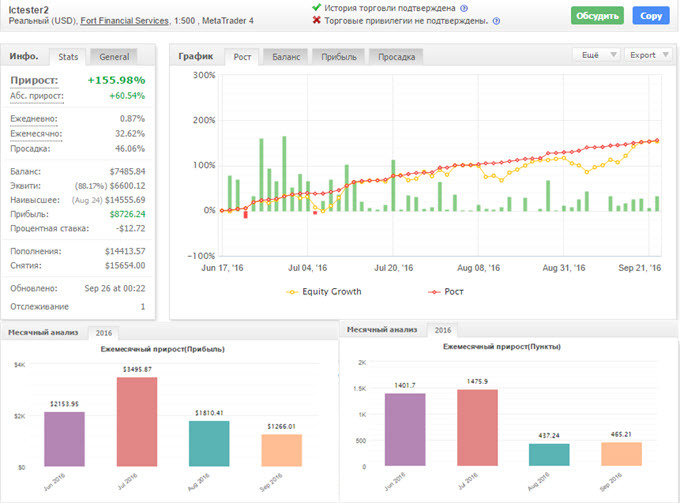Viewport: 680px width, 503px height.
Task: Select the Просадка chart tab
Action: pyautogui.click(x=396, y=57)
